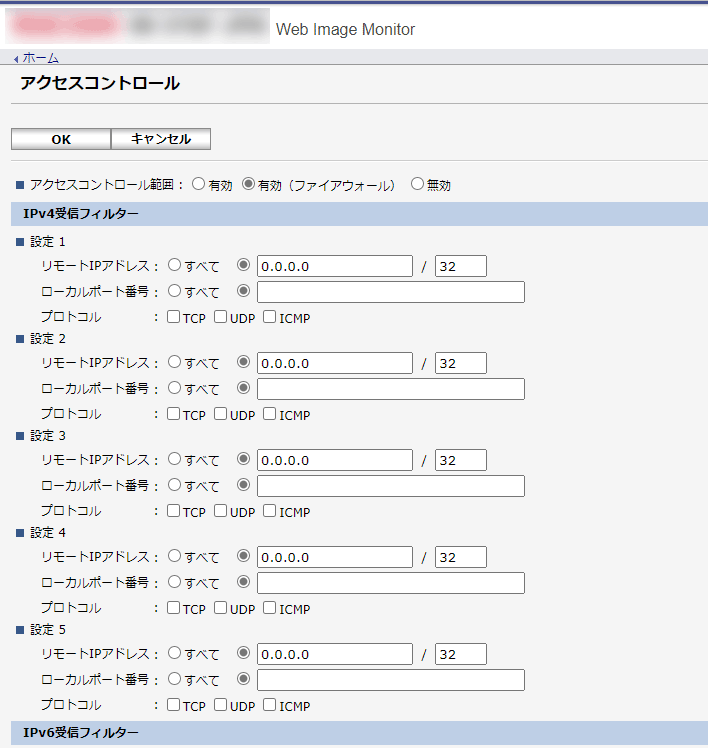
Task: Select すべて for 設定 3 remote IP address
Action: 175,459
